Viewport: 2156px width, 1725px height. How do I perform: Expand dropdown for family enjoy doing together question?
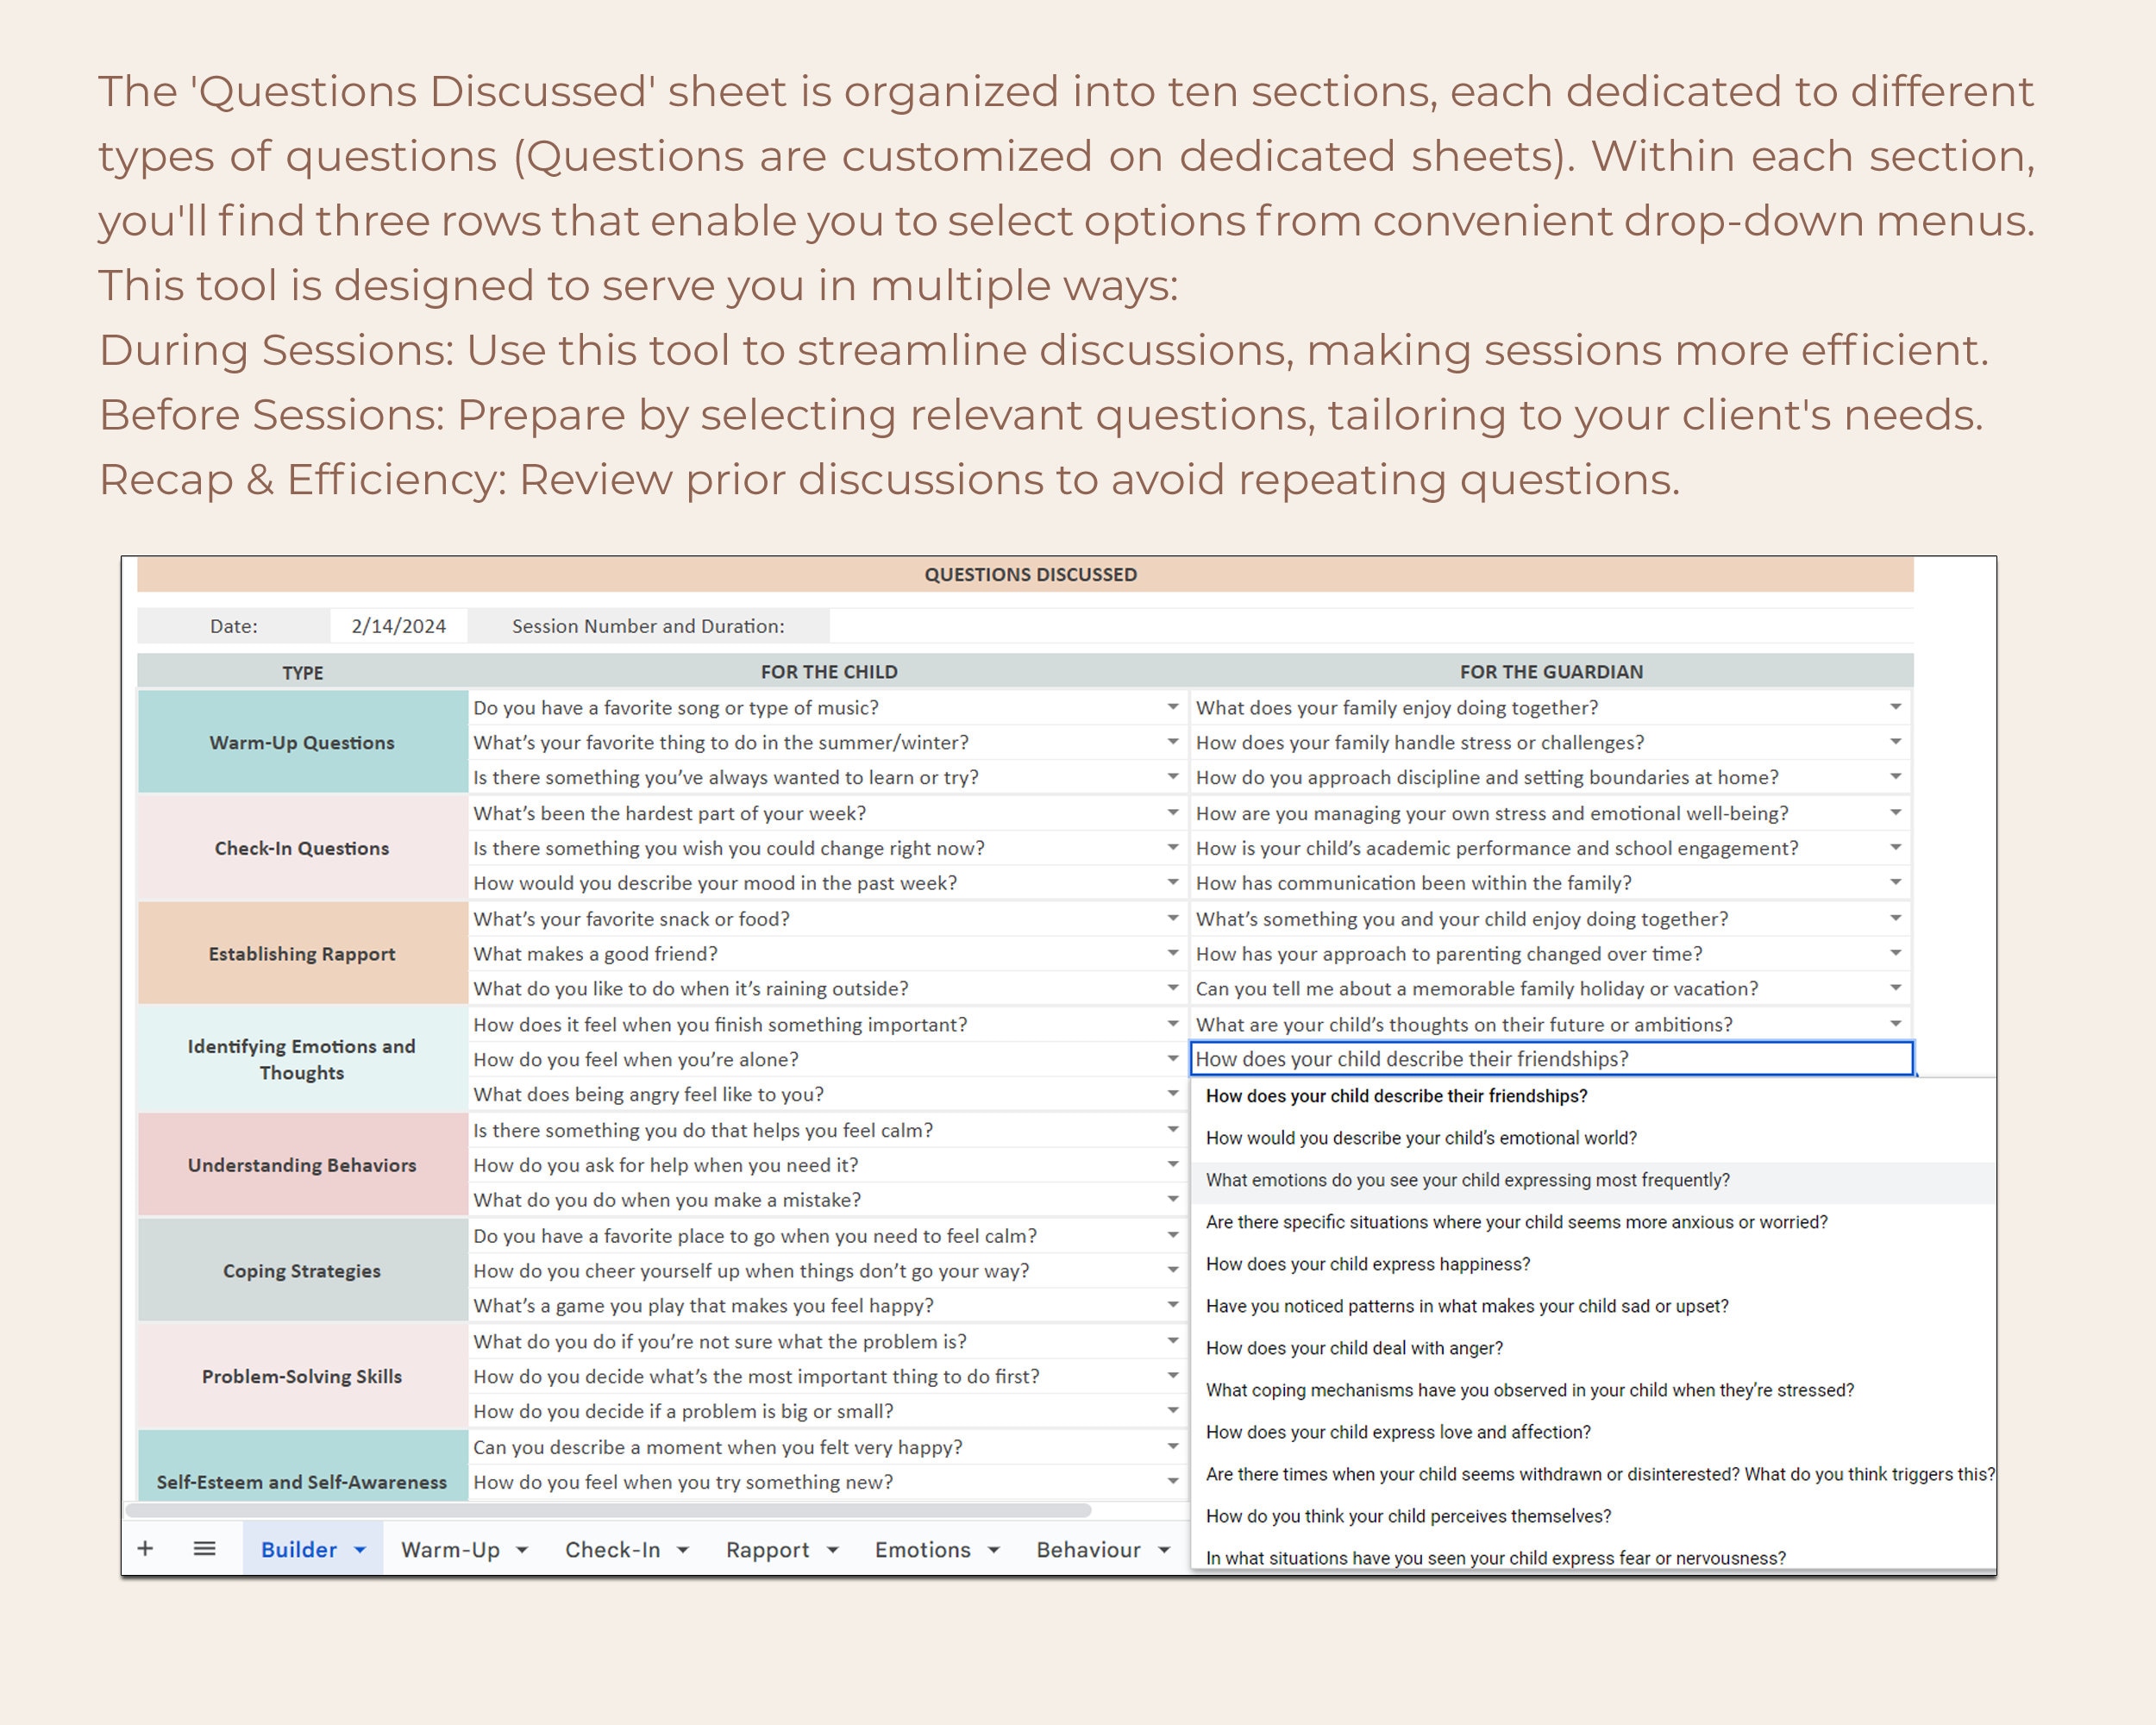click(x=1895, y=707)
